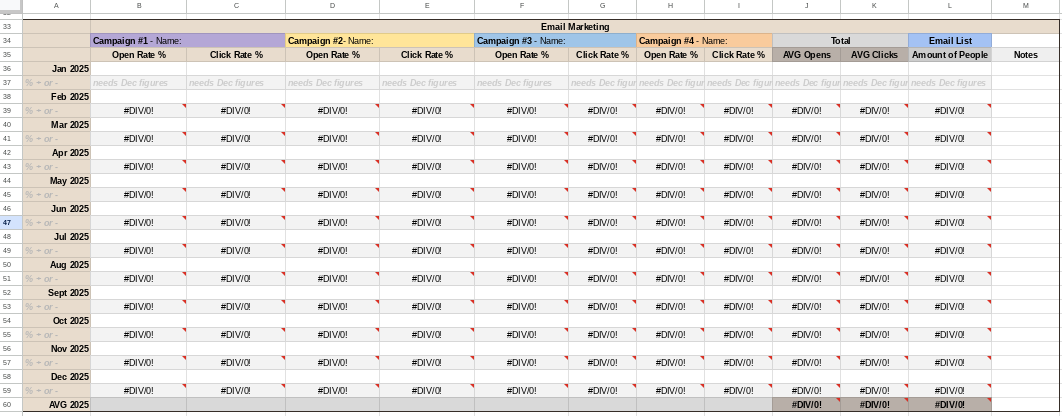Select the Notes header cell
The height and width of the screenshot is (416, 1062).
(1025, 55)
